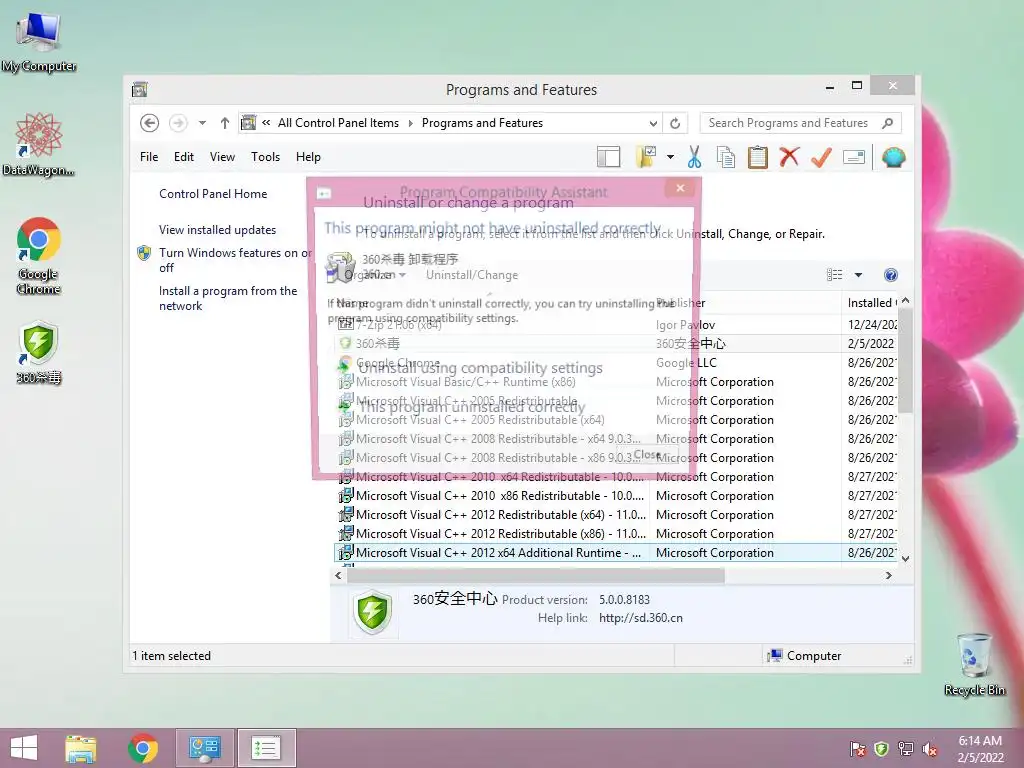Click the Cut scissors icon
The height and width of the screenshot is (768, 1024).
(x=694, y=157)
